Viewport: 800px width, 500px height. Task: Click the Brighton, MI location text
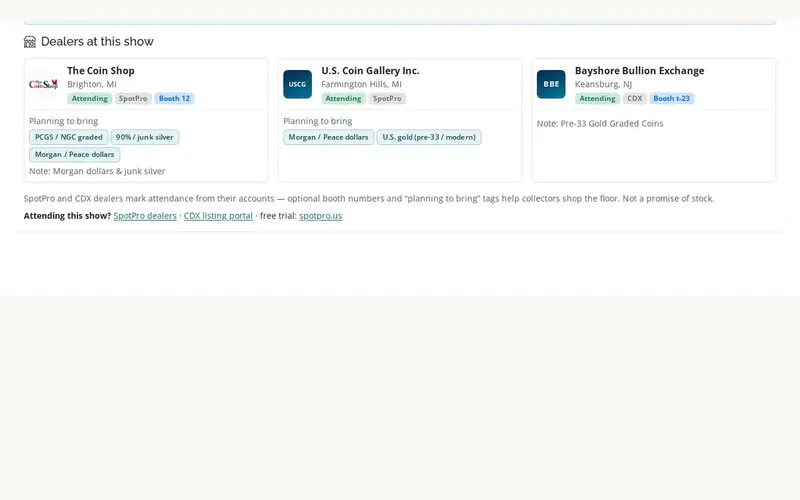(x=92, y=84)
